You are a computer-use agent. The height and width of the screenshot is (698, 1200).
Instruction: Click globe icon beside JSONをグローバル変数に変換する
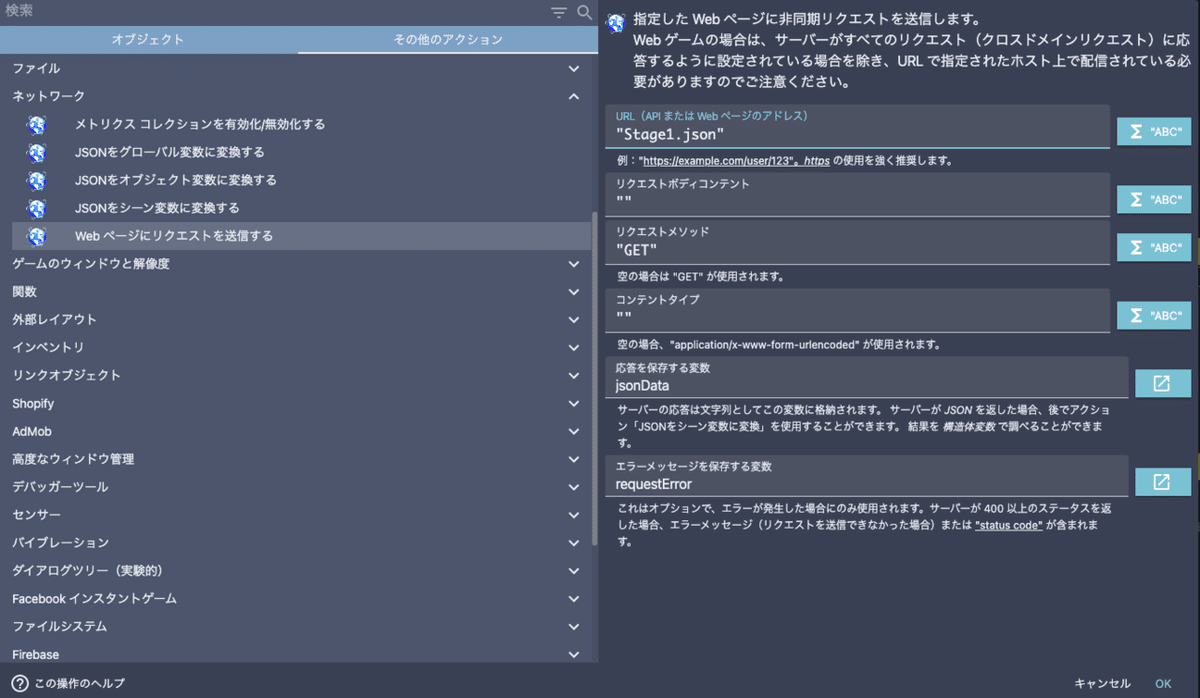pyautogui.click(x=37, y=153)
